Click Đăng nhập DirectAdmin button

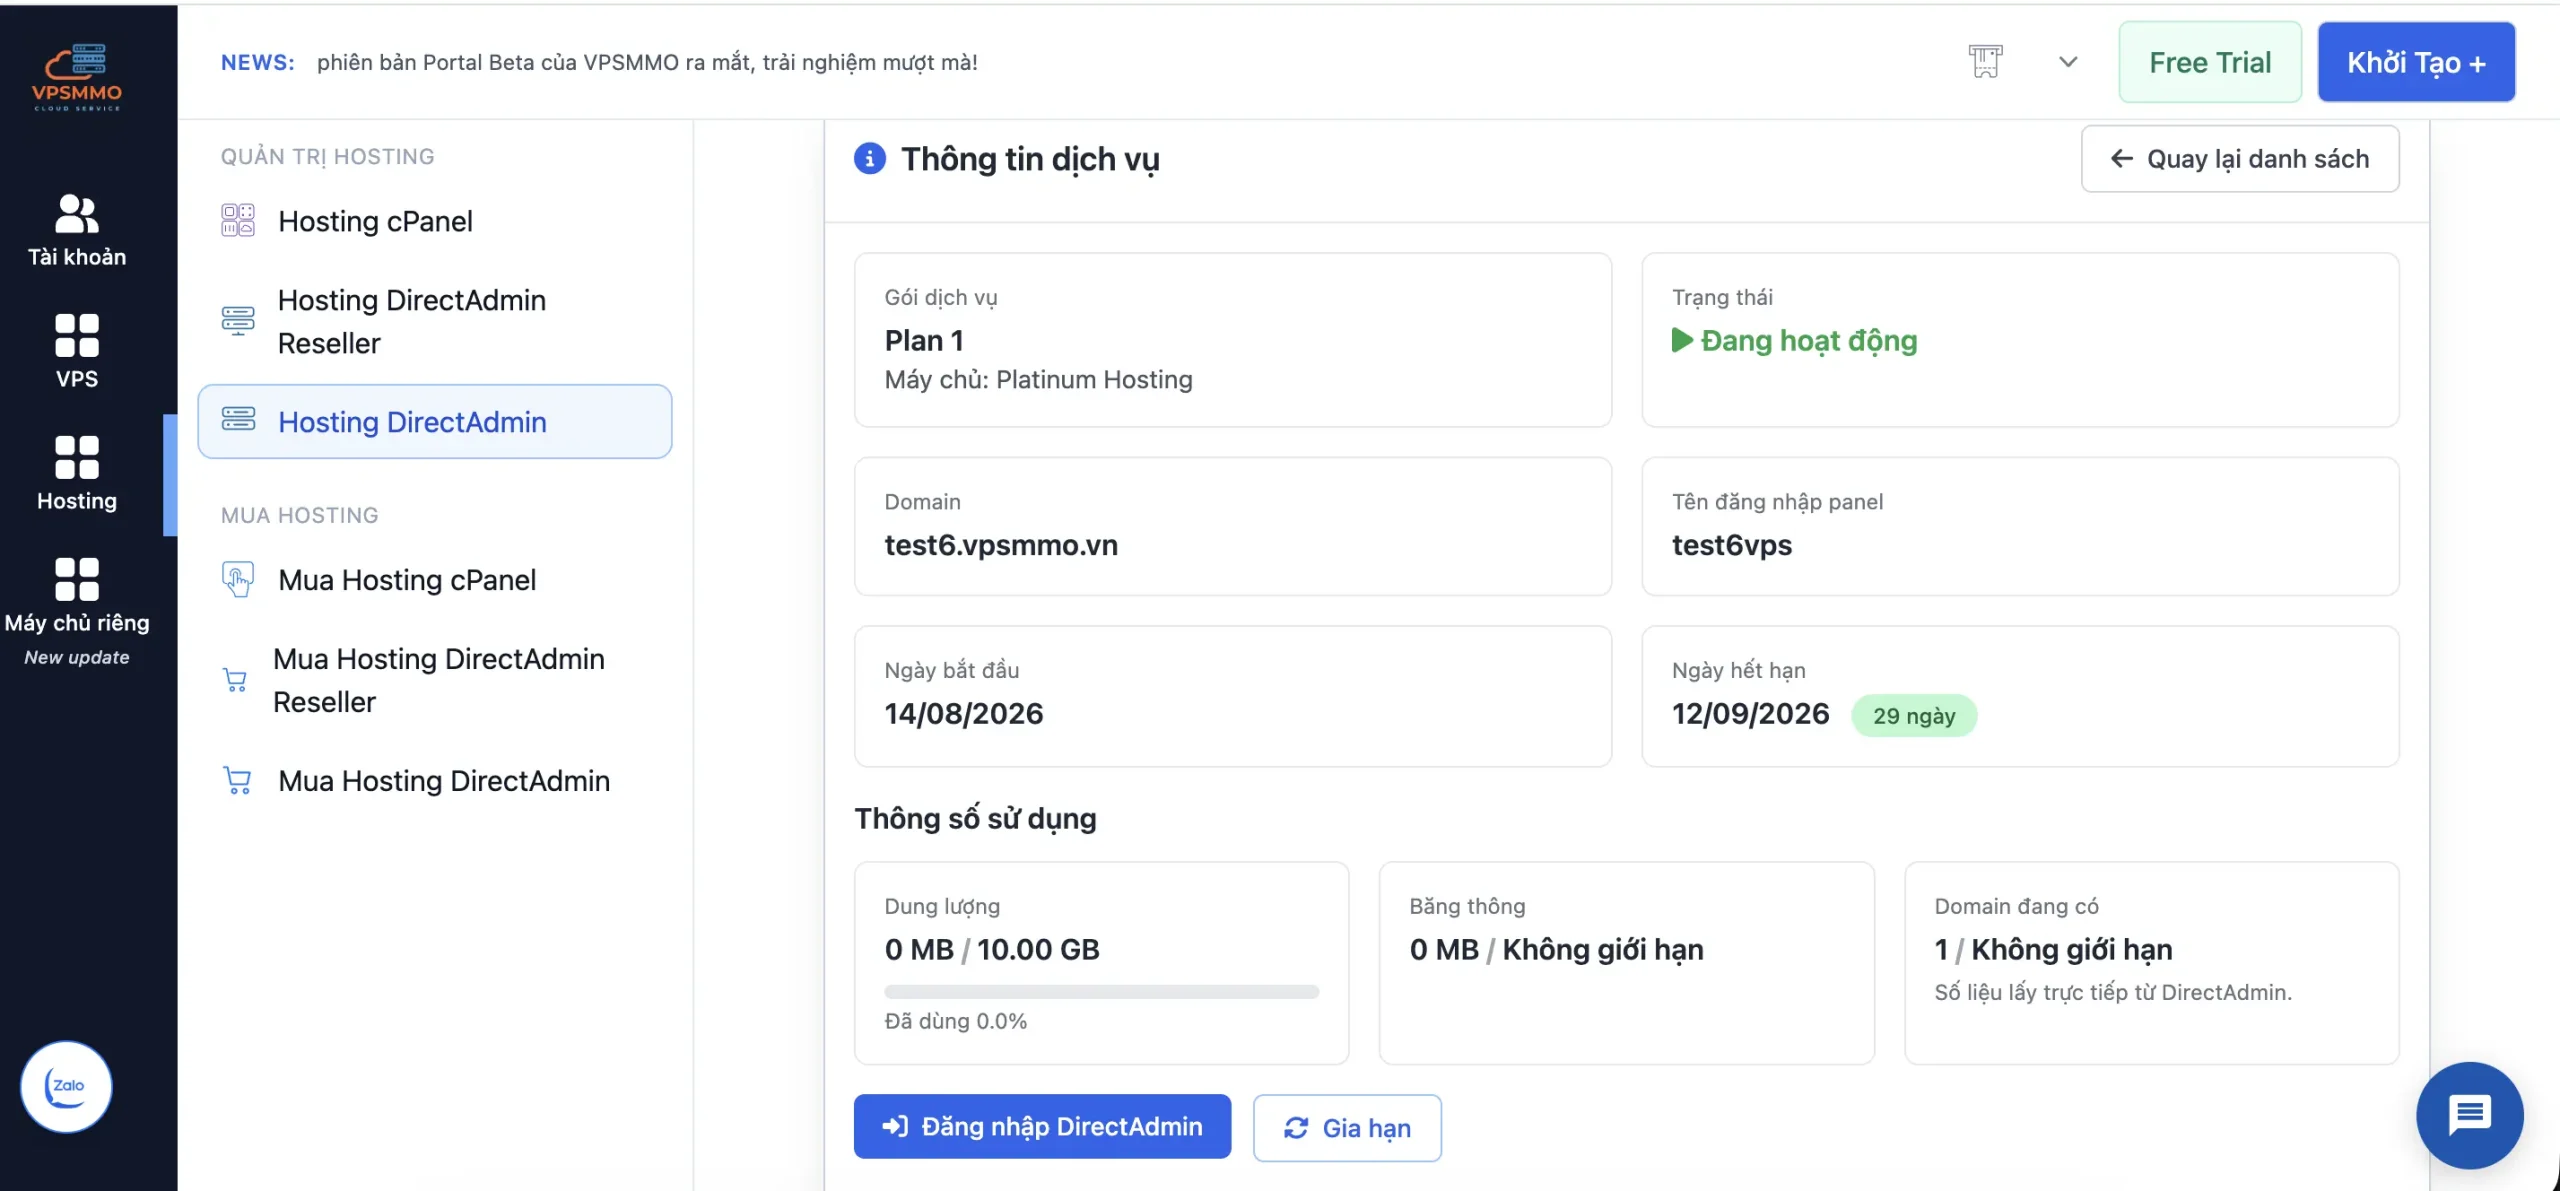coord(1042,1126)
